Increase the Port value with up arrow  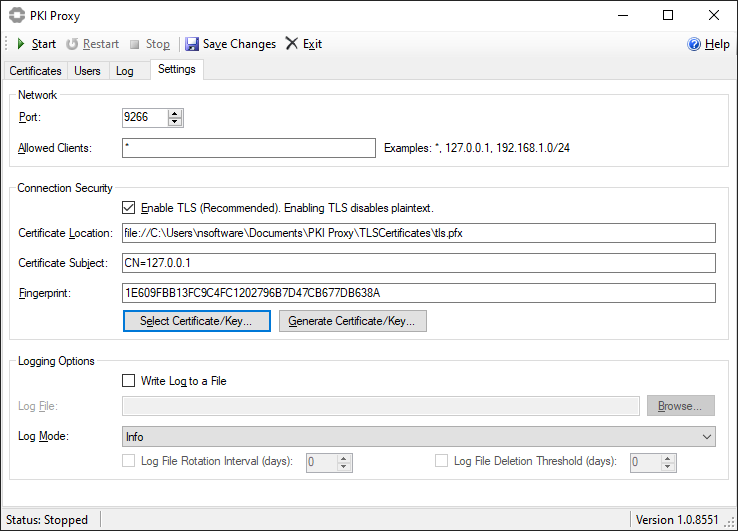pyautogui.click(x=175, y=113)
